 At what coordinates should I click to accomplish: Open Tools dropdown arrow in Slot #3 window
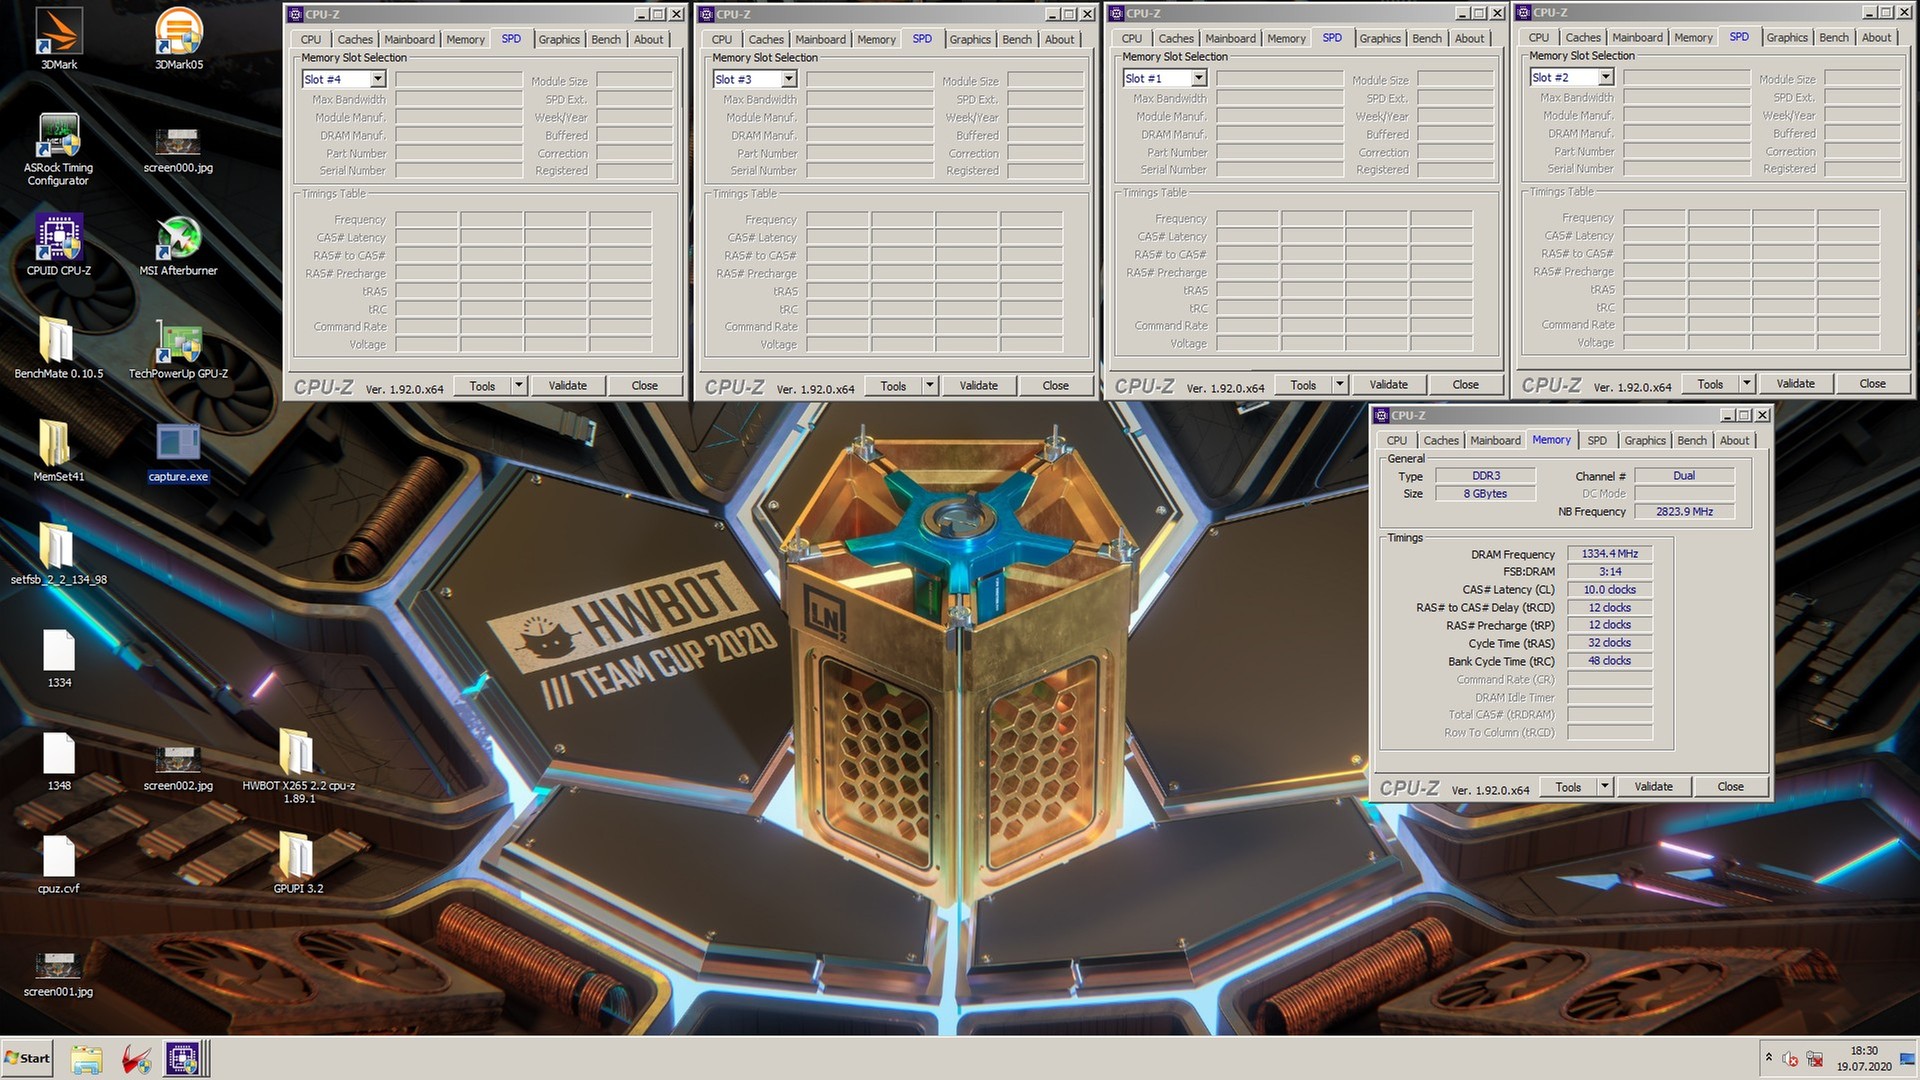tap(929, 385)
